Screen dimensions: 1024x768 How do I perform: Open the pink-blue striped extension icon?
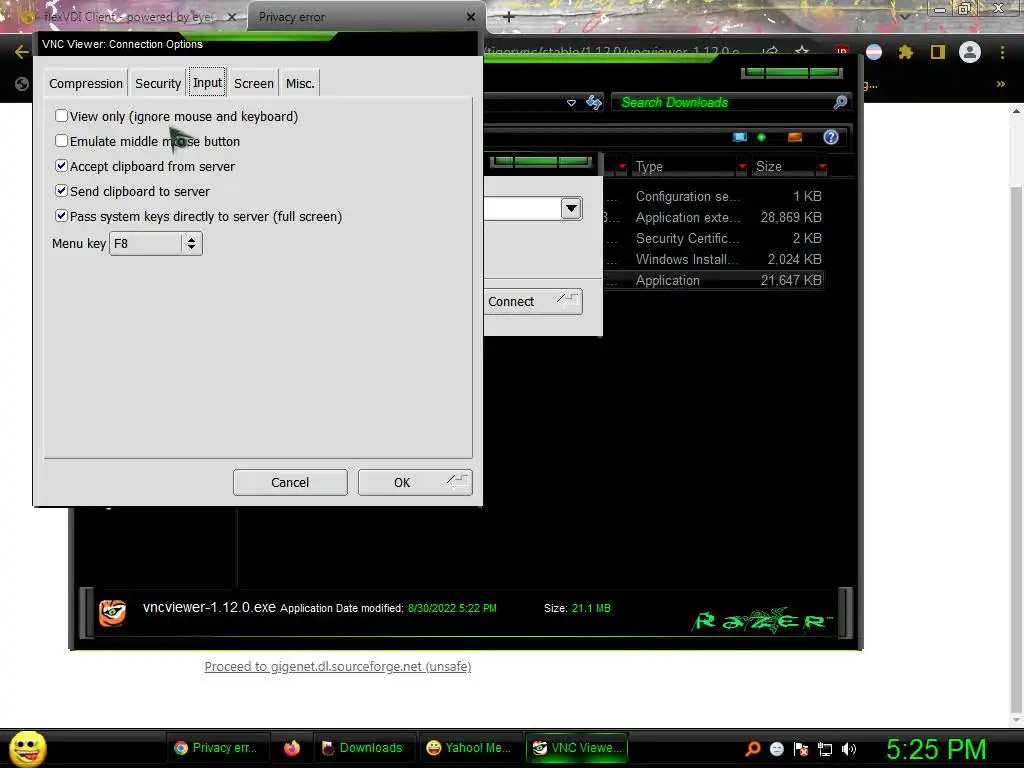pyautogui.click(x=874, y=52)
